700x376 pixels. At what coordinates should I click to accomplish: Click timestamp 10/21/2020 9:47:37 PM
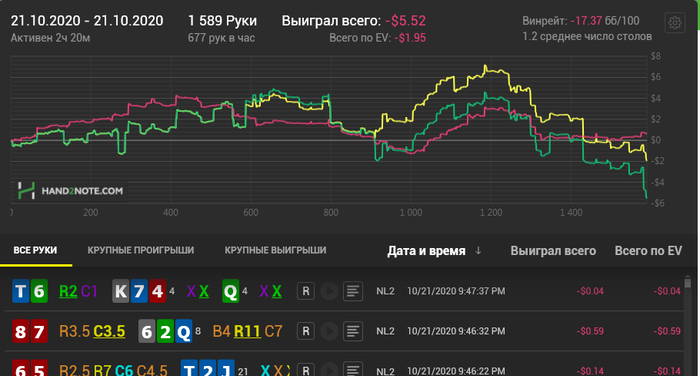pyautogui.click(x=456, y=291)
